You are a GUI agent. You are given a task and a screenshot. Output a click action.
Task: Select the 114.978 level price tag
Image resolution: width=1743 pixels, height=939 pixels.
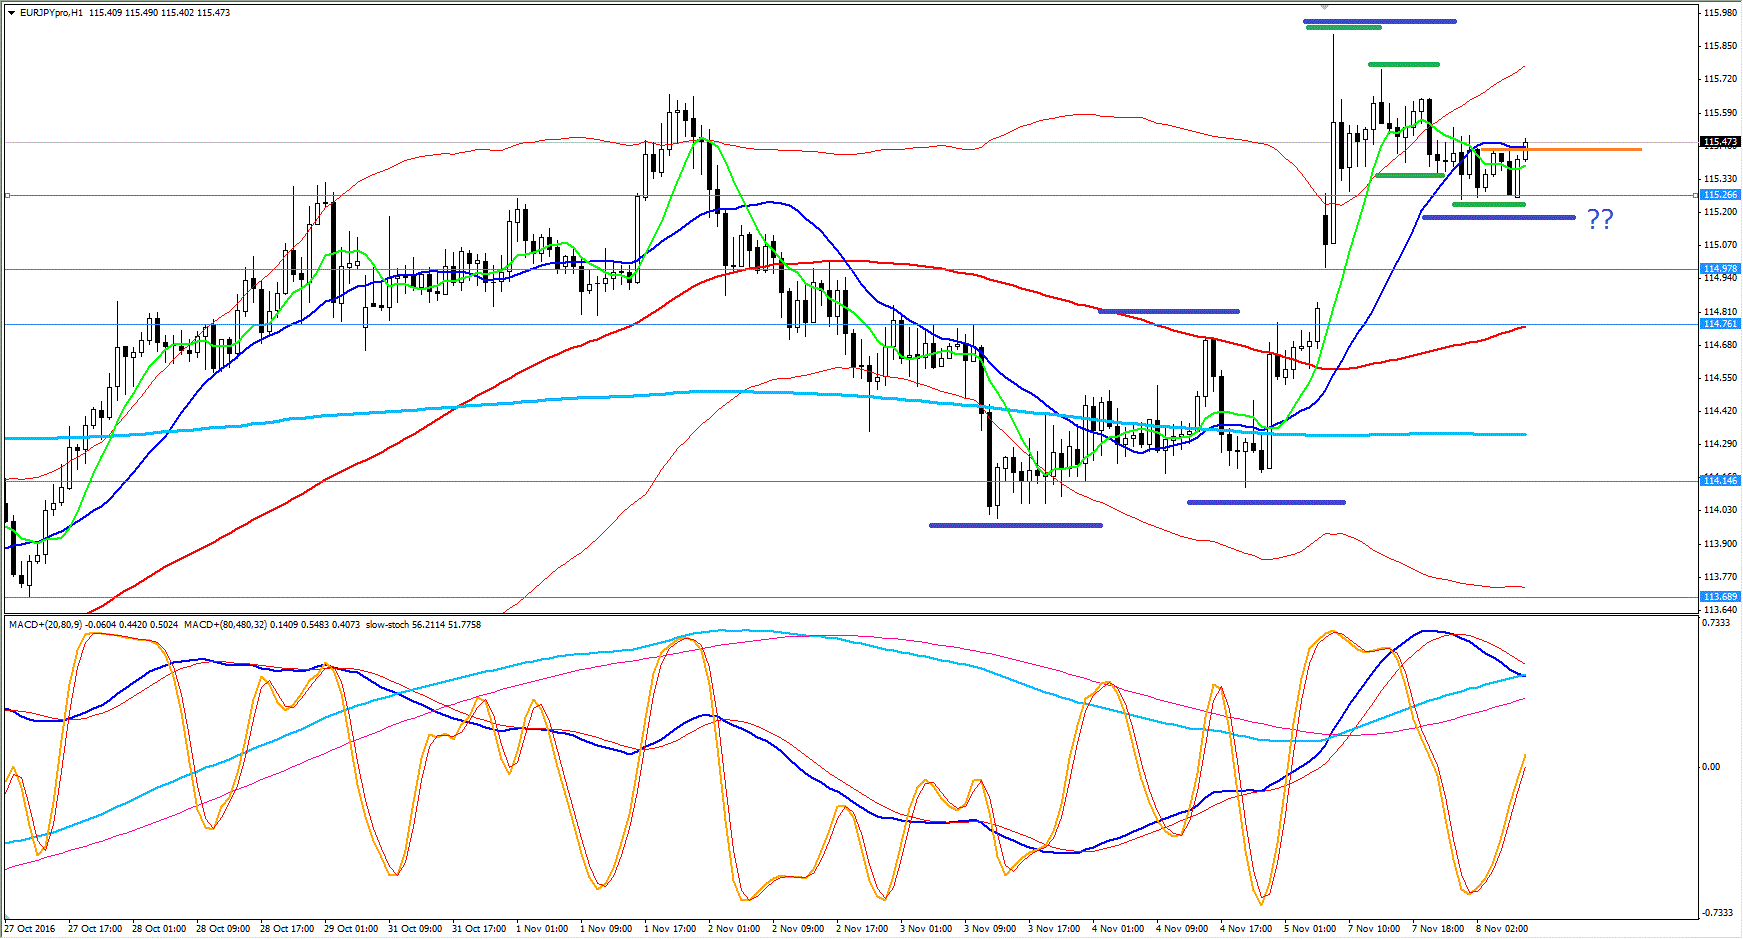[x=1720, y=269]
